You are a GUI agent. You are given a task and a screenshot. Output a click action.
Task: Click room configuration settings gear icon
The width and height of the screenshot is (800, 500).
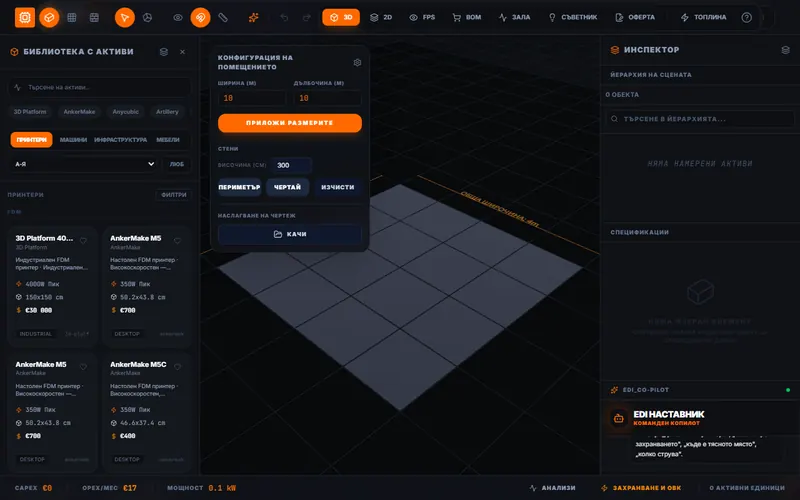357,62
